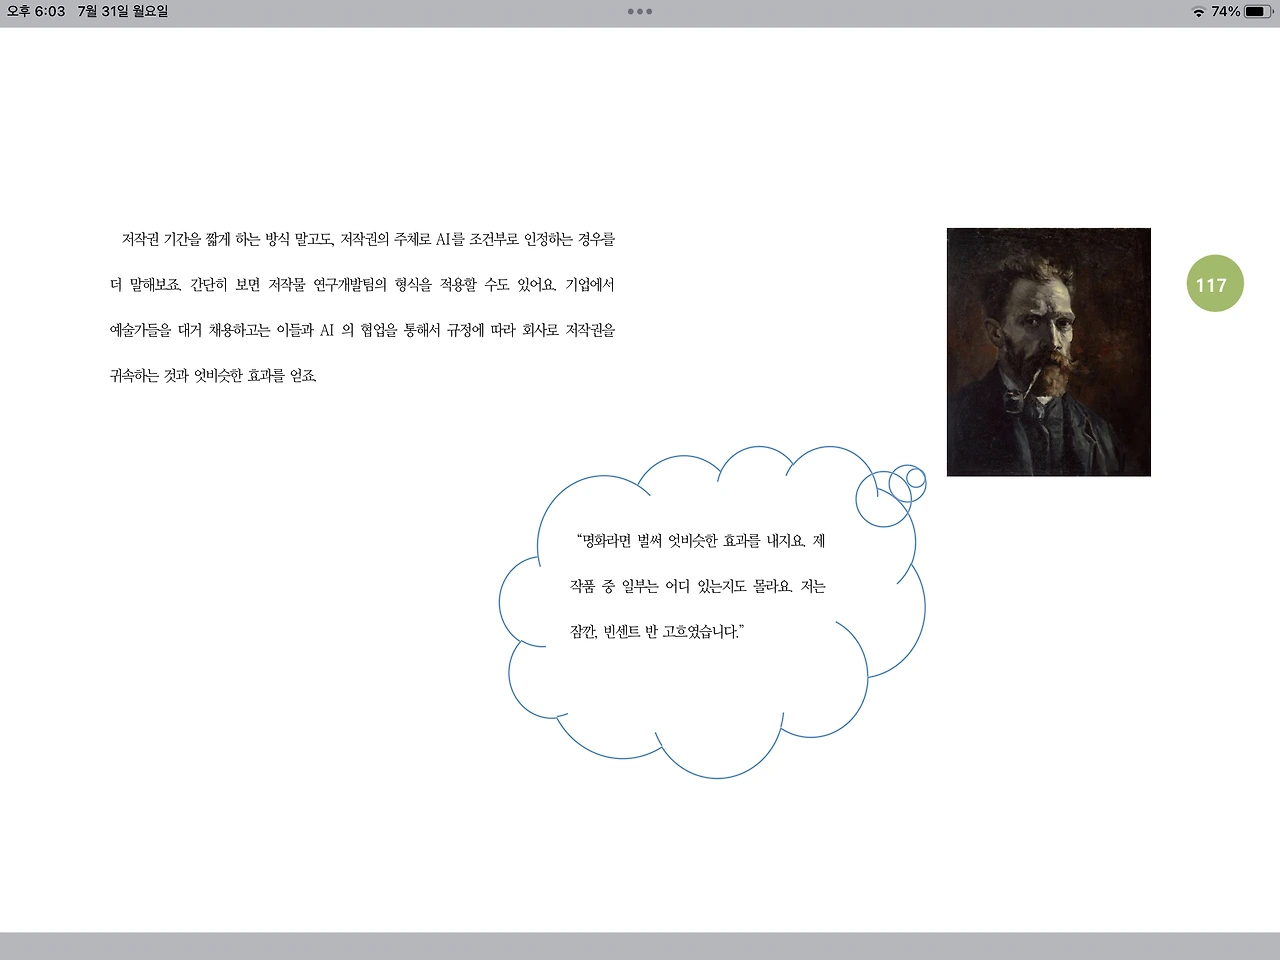Click the battery indicator at 74%
Viewport: 1280px width, 960px height.
pyautogui.click(x=1252, y=12)
